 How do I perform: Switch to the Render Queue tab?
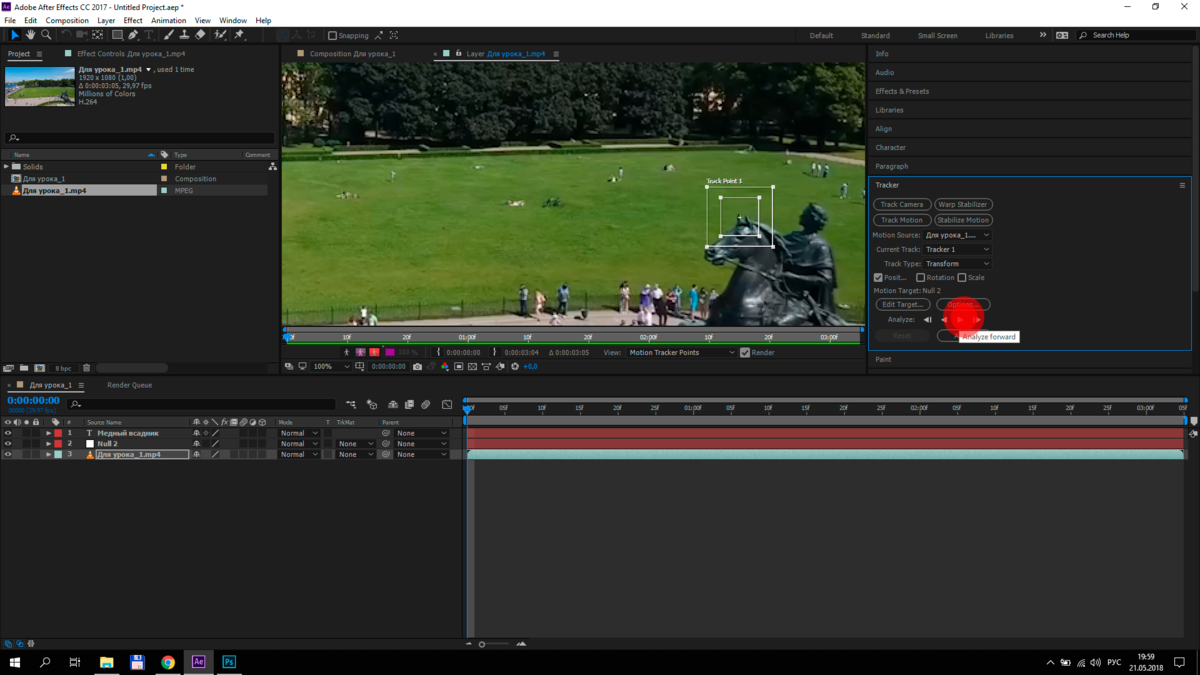tap(129, 385)
